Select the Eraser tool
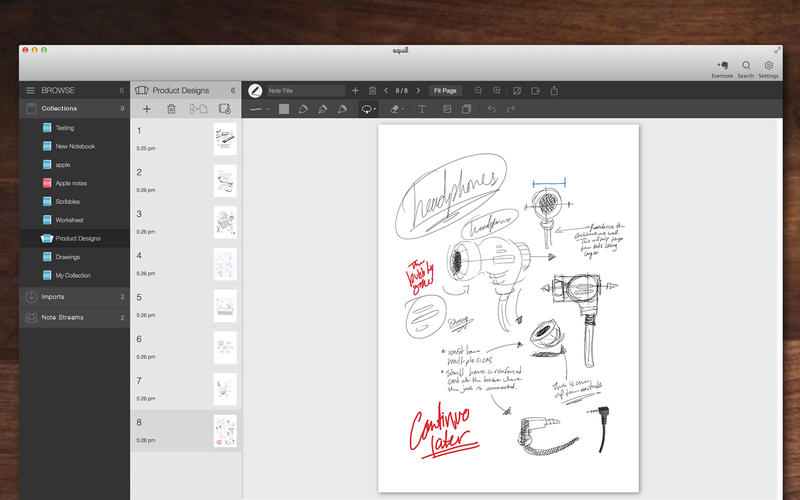 click(x=396, y=109)
